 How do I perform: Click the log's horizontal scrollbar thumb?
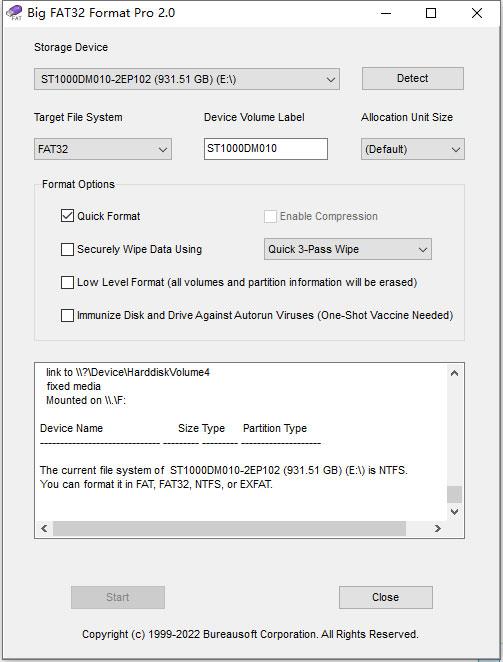click(229, 528)
